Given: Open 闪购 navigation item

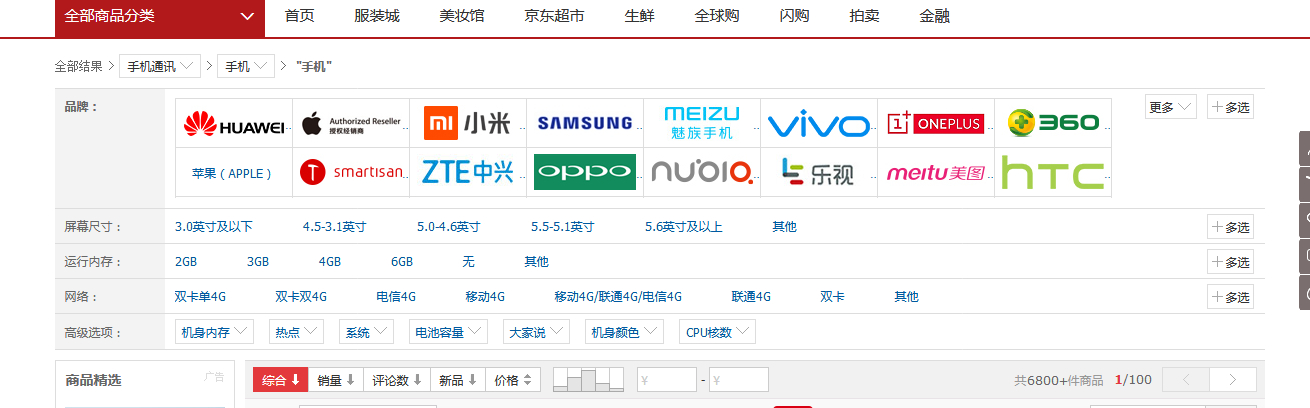Looking at the screenshot, I should pyautogui.click(x=794, y=16).
